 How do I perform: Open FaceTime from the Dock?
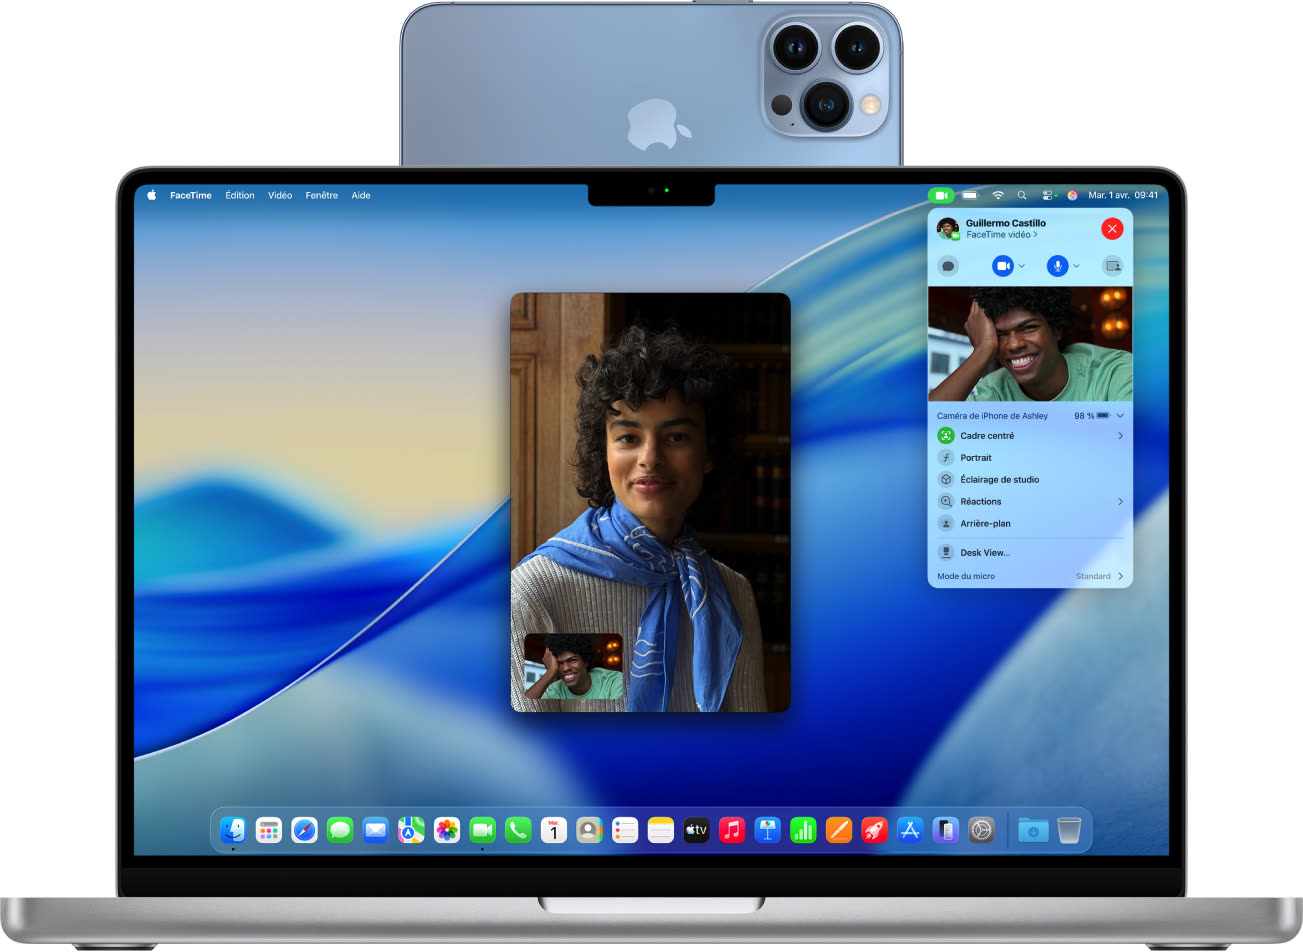(x=483, y=829)
